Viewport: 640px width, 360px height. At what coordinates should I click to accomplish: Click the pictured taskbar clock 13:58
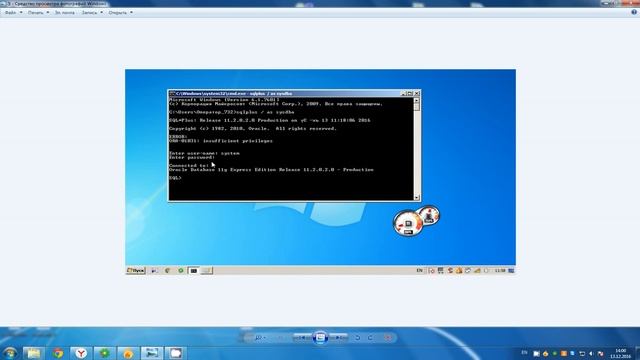point(500,271)
